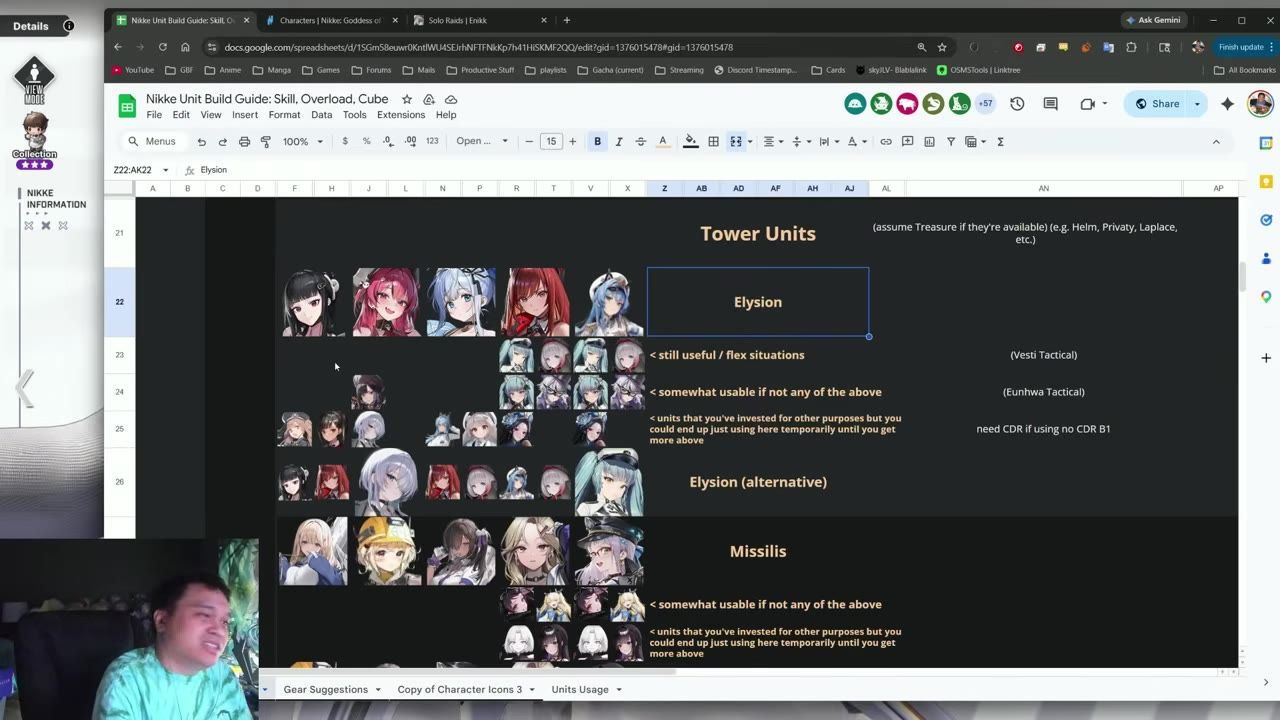Viewport: 1280px width, 720px height.
Task: Reload the page in Chrome
Action: [x=162, y=47]
